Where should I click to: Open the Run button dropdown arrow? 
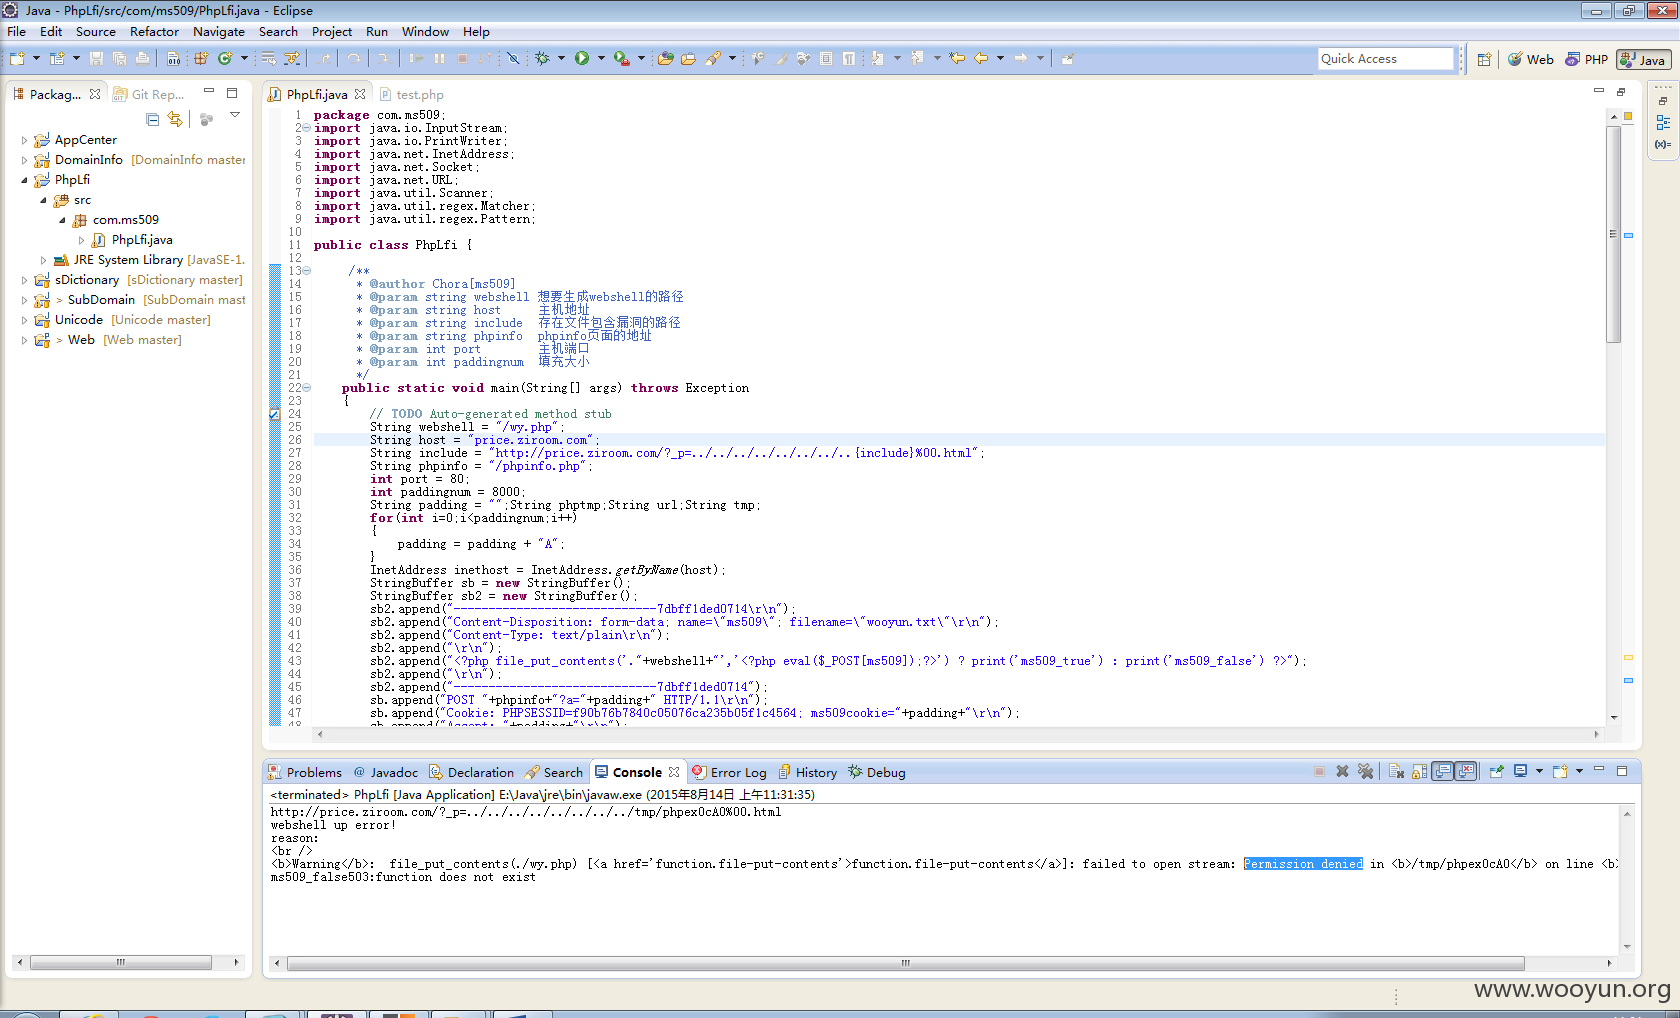(x=601, y=59)
